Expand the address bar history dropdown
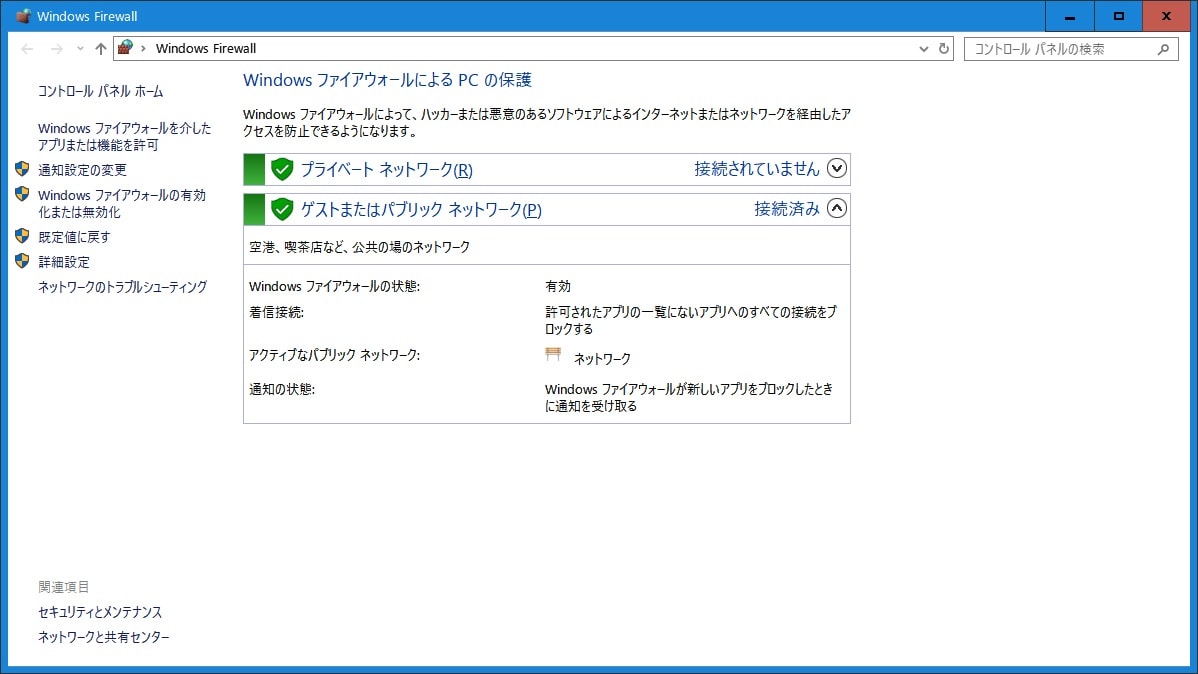This screenshot has width=1198, height=674. (924, 49)
